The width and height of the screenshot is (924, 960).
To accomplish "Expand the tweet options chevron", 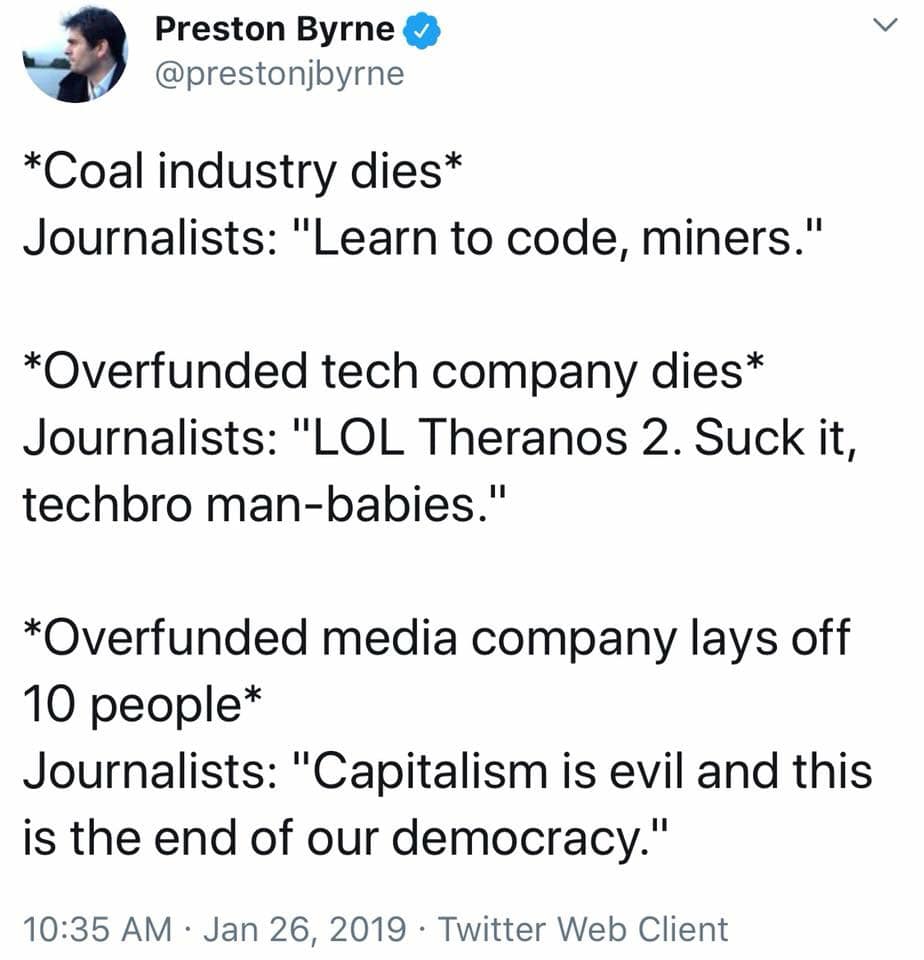I will tap(885, 25).
